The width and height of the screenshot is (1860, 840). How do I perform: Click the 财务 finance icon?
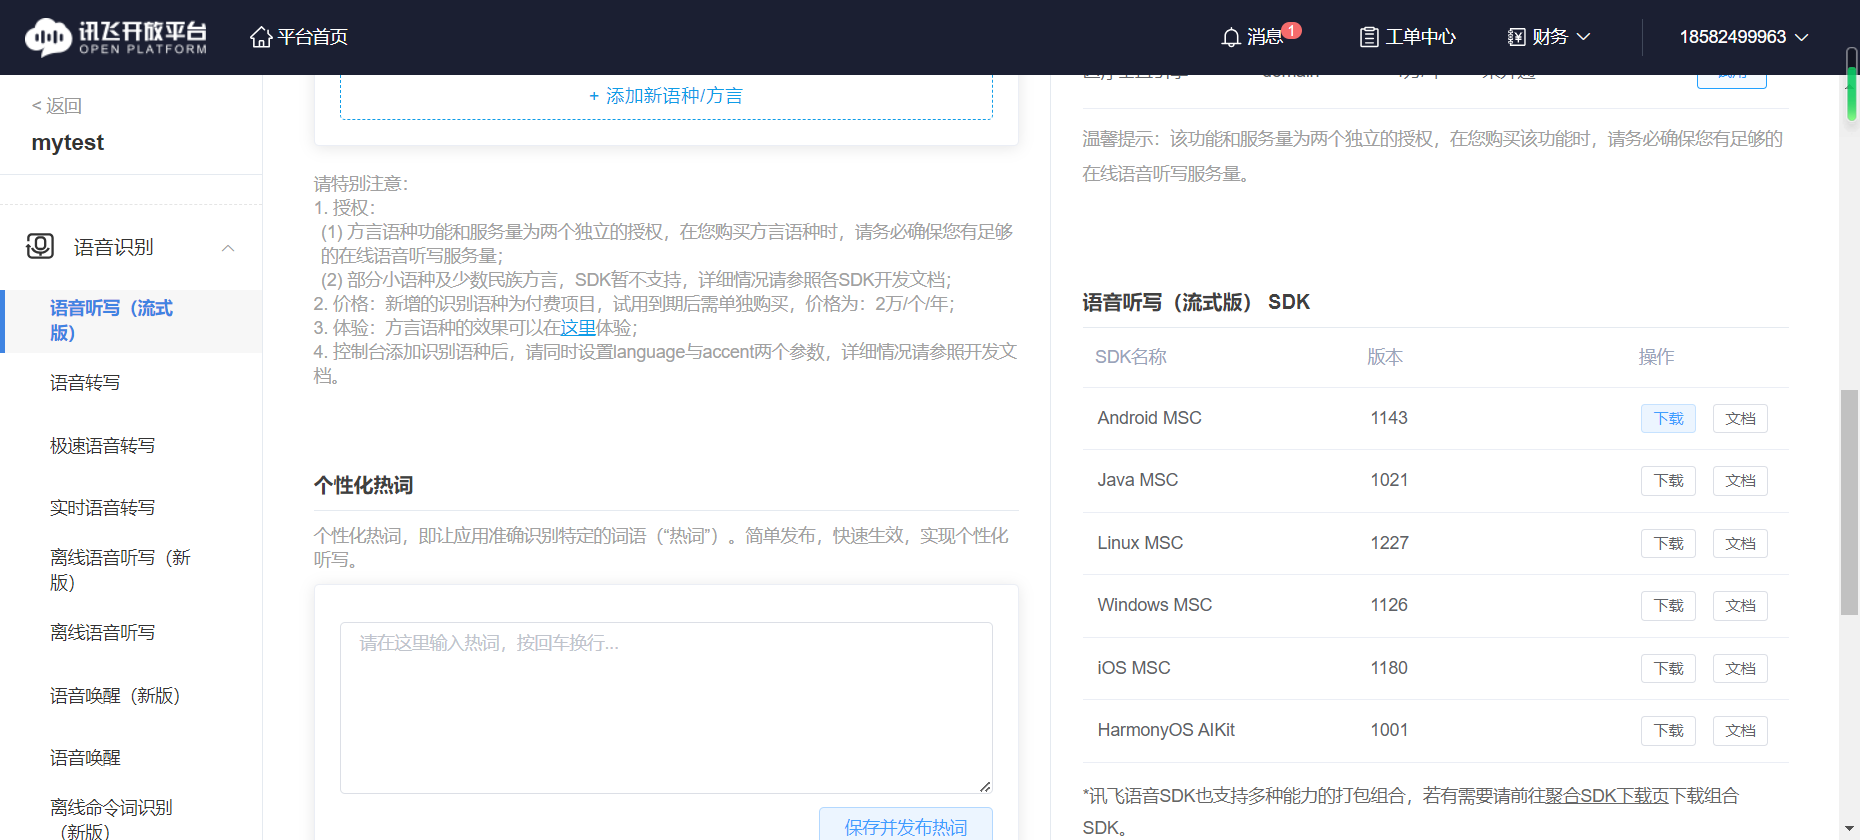click(1516, 37)
